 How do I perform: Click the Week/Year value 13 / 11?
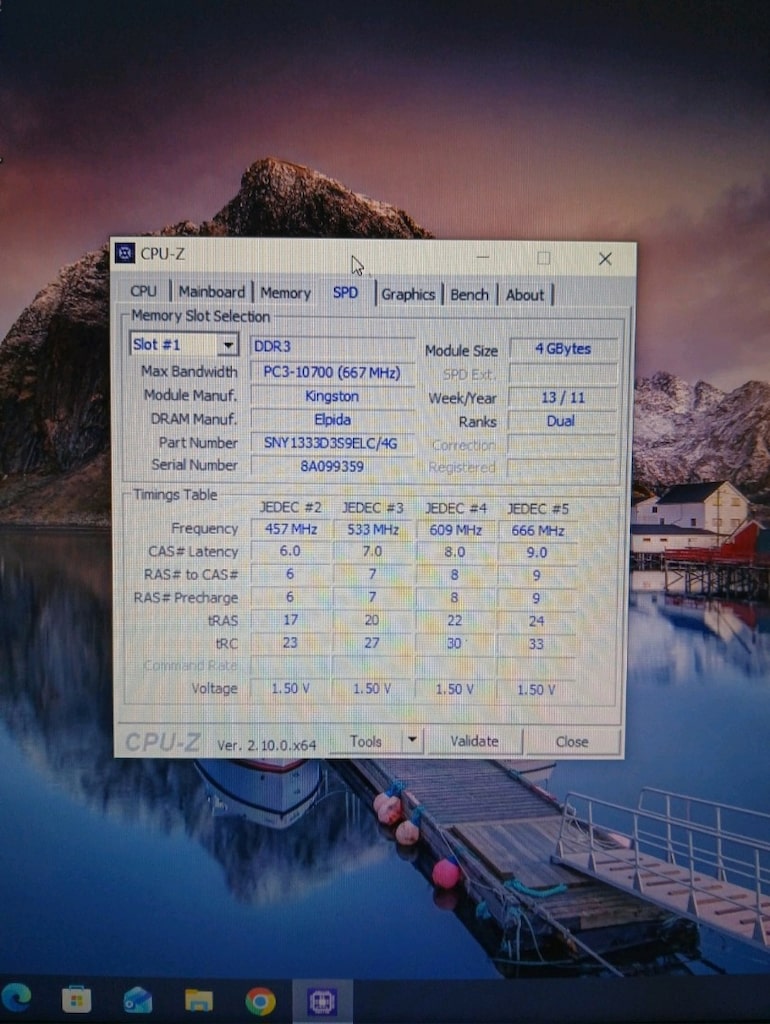[563, 397]
